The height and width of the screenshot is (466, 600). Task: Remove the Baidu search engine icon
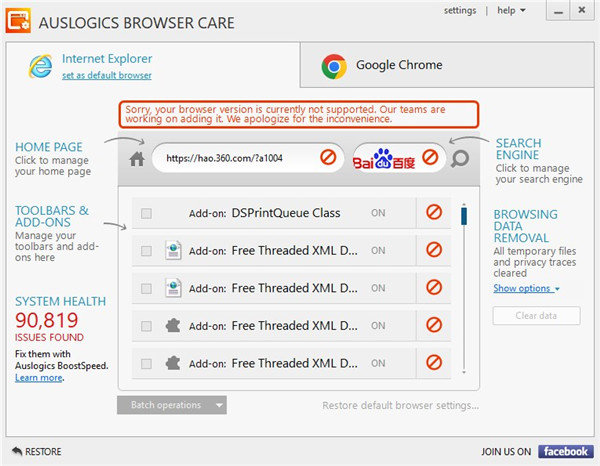430,157
